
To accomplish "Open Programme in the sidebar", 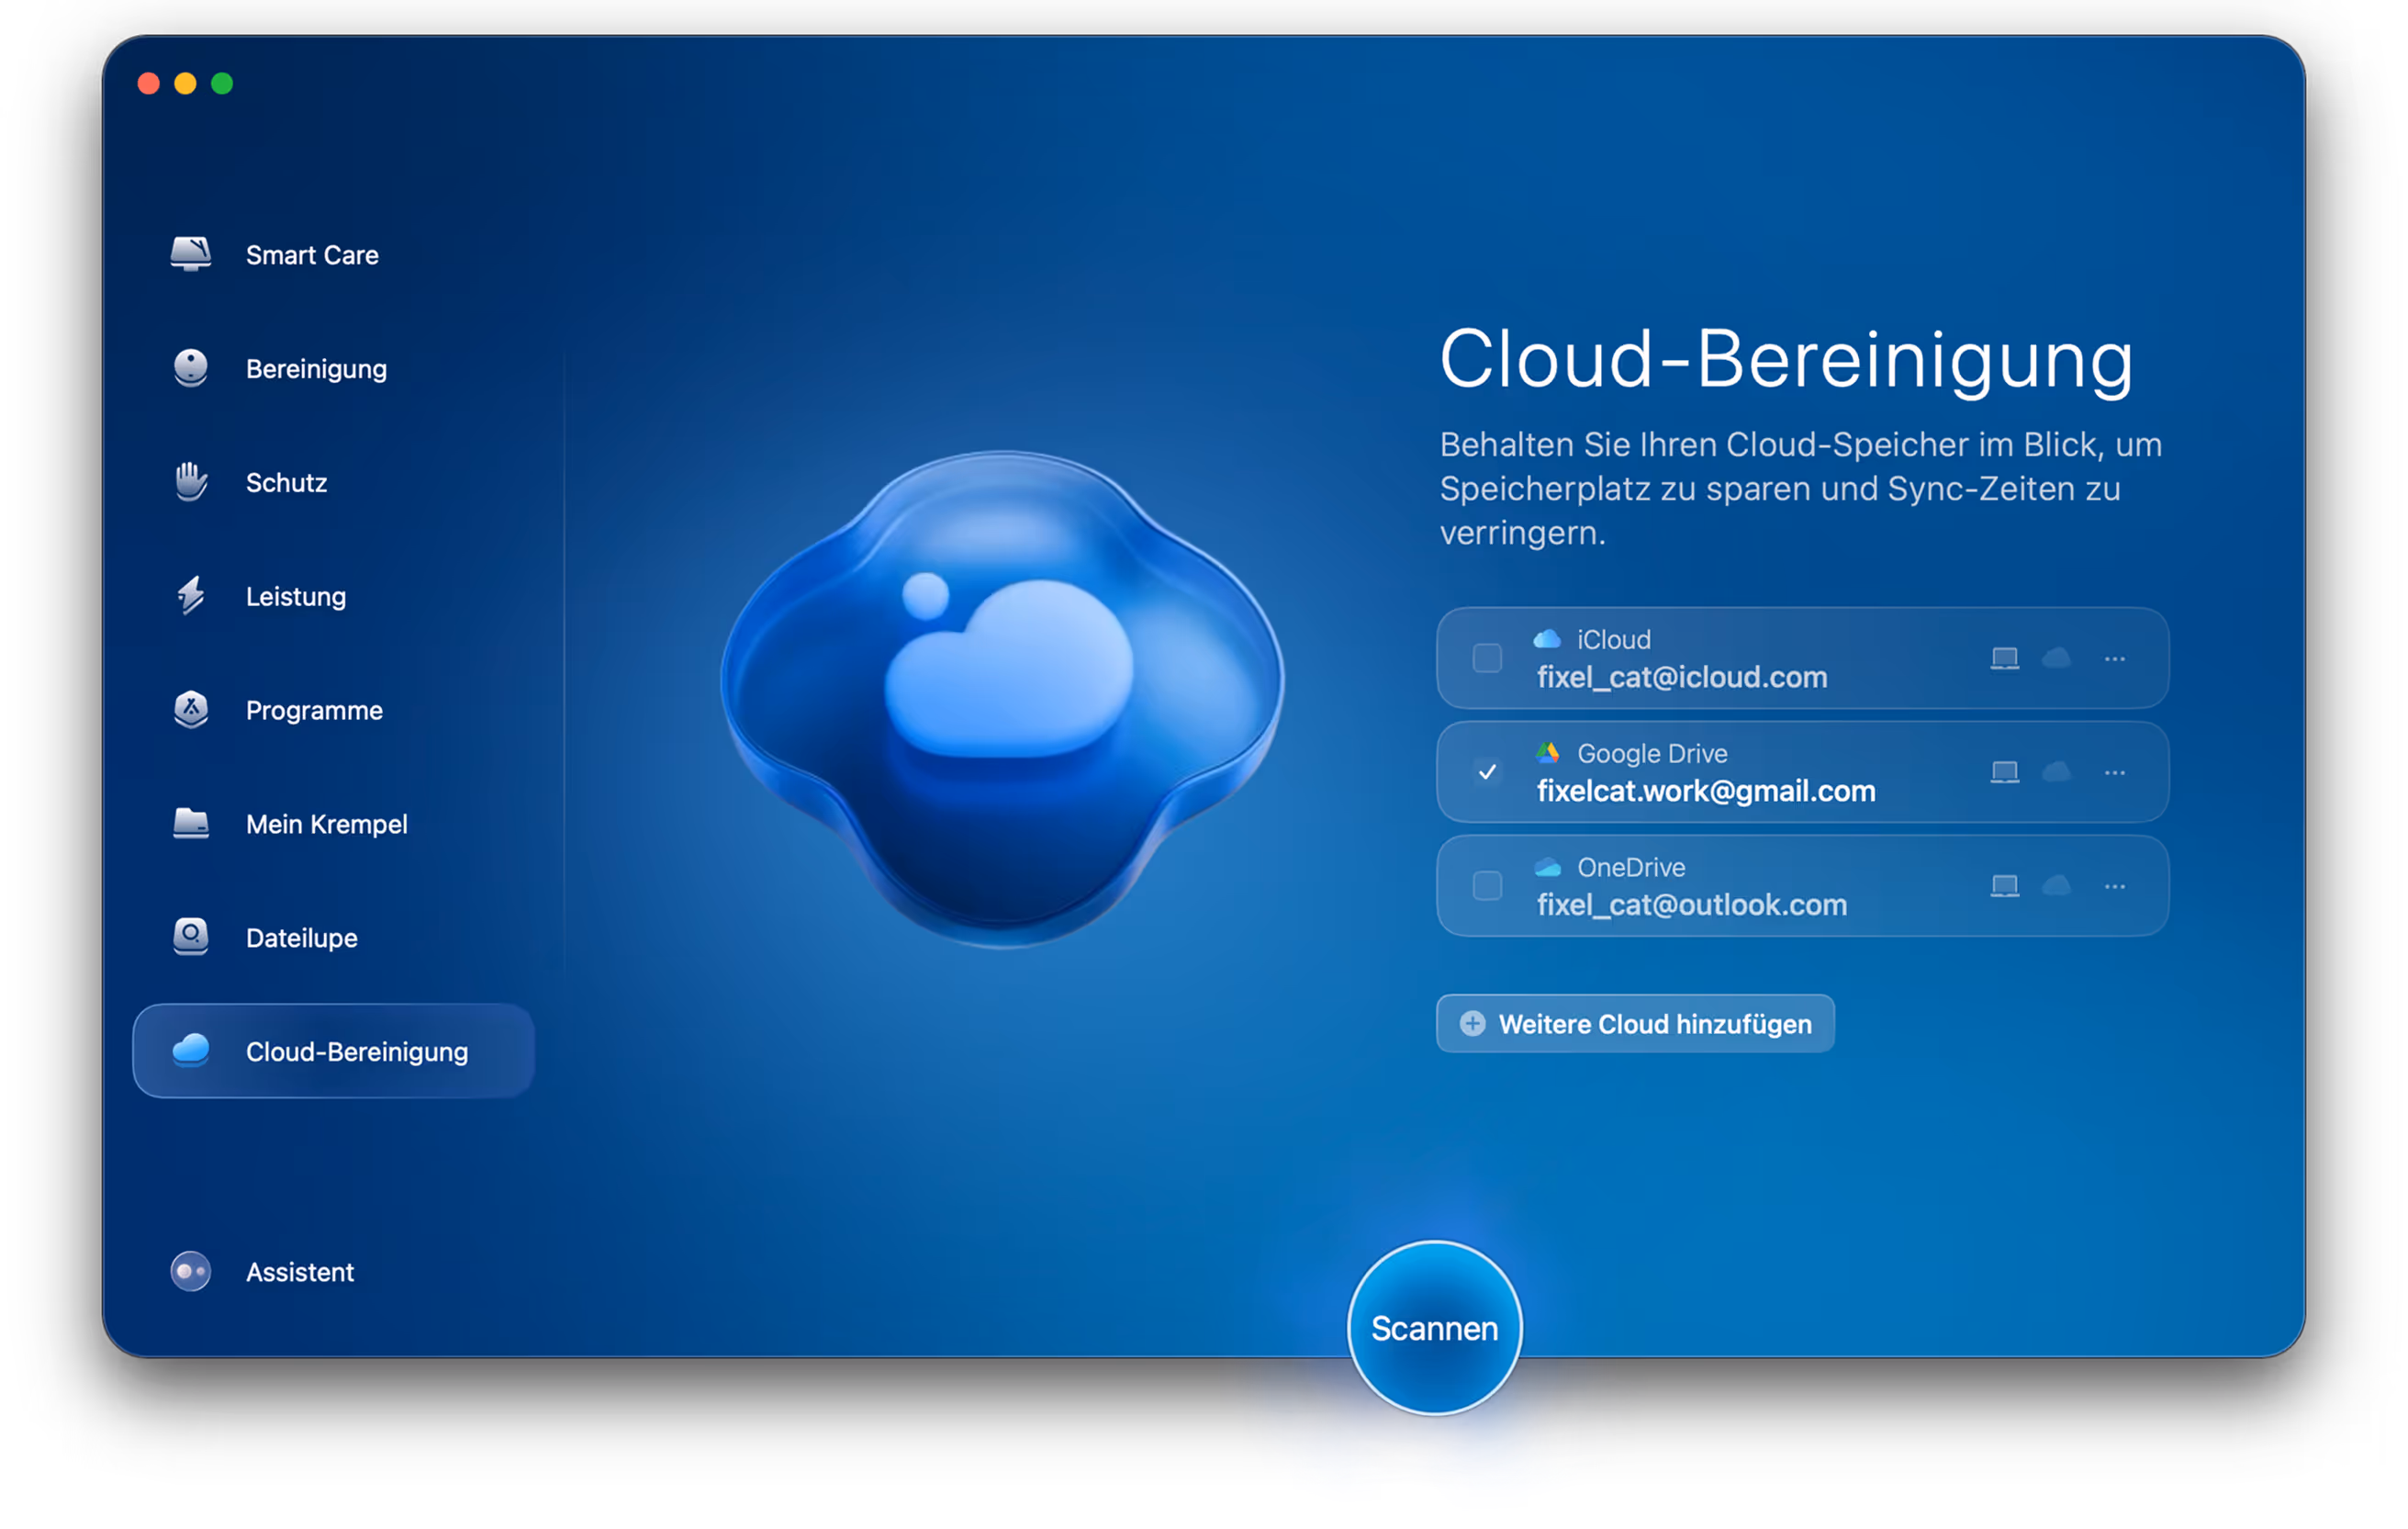I will point(314,711).
